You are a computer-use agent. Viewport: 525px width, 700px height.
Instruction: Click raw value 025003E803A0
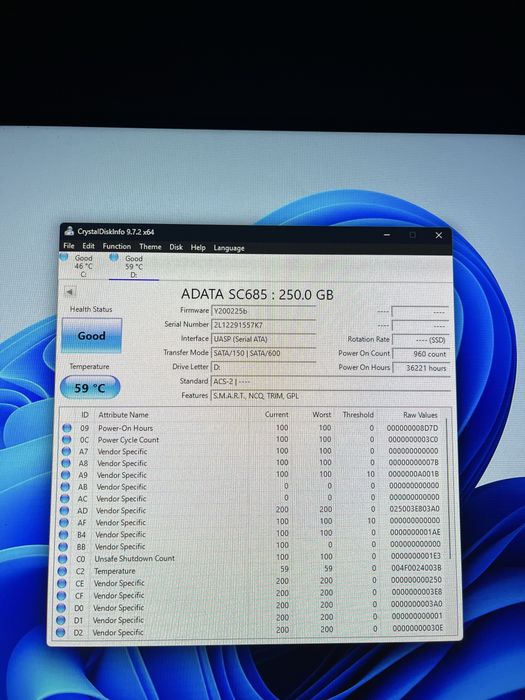point(414,508)
